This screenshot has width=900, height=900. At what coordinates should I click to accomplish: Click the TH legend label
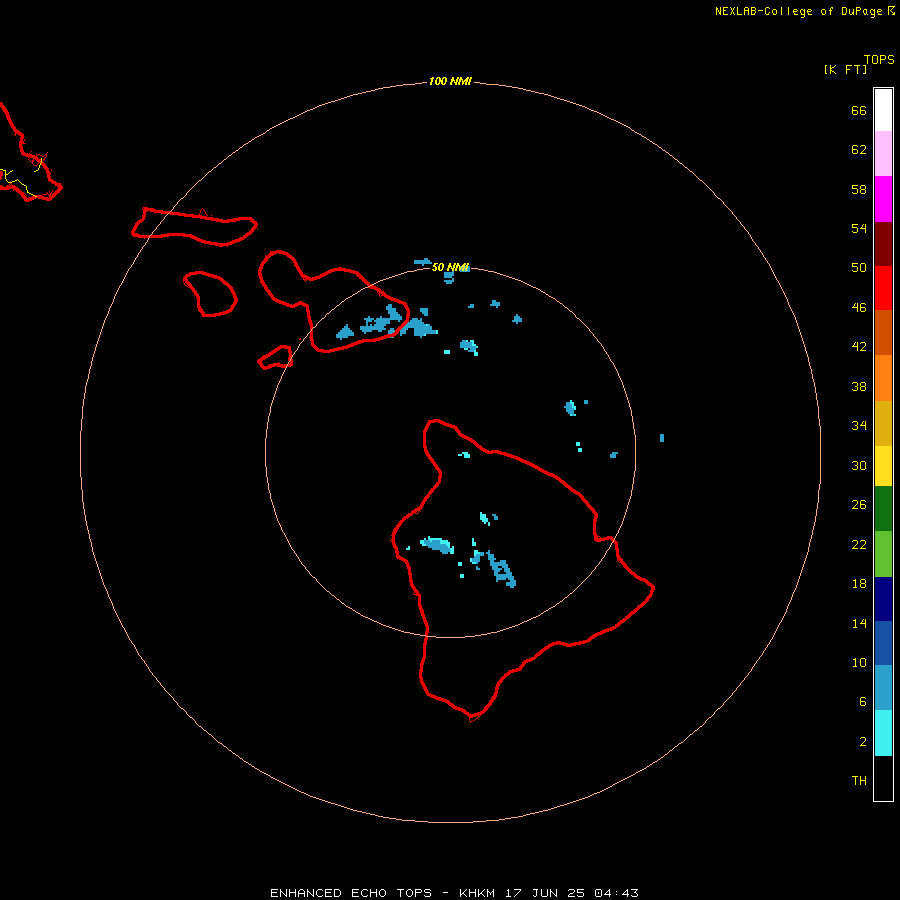click(859, 781)
